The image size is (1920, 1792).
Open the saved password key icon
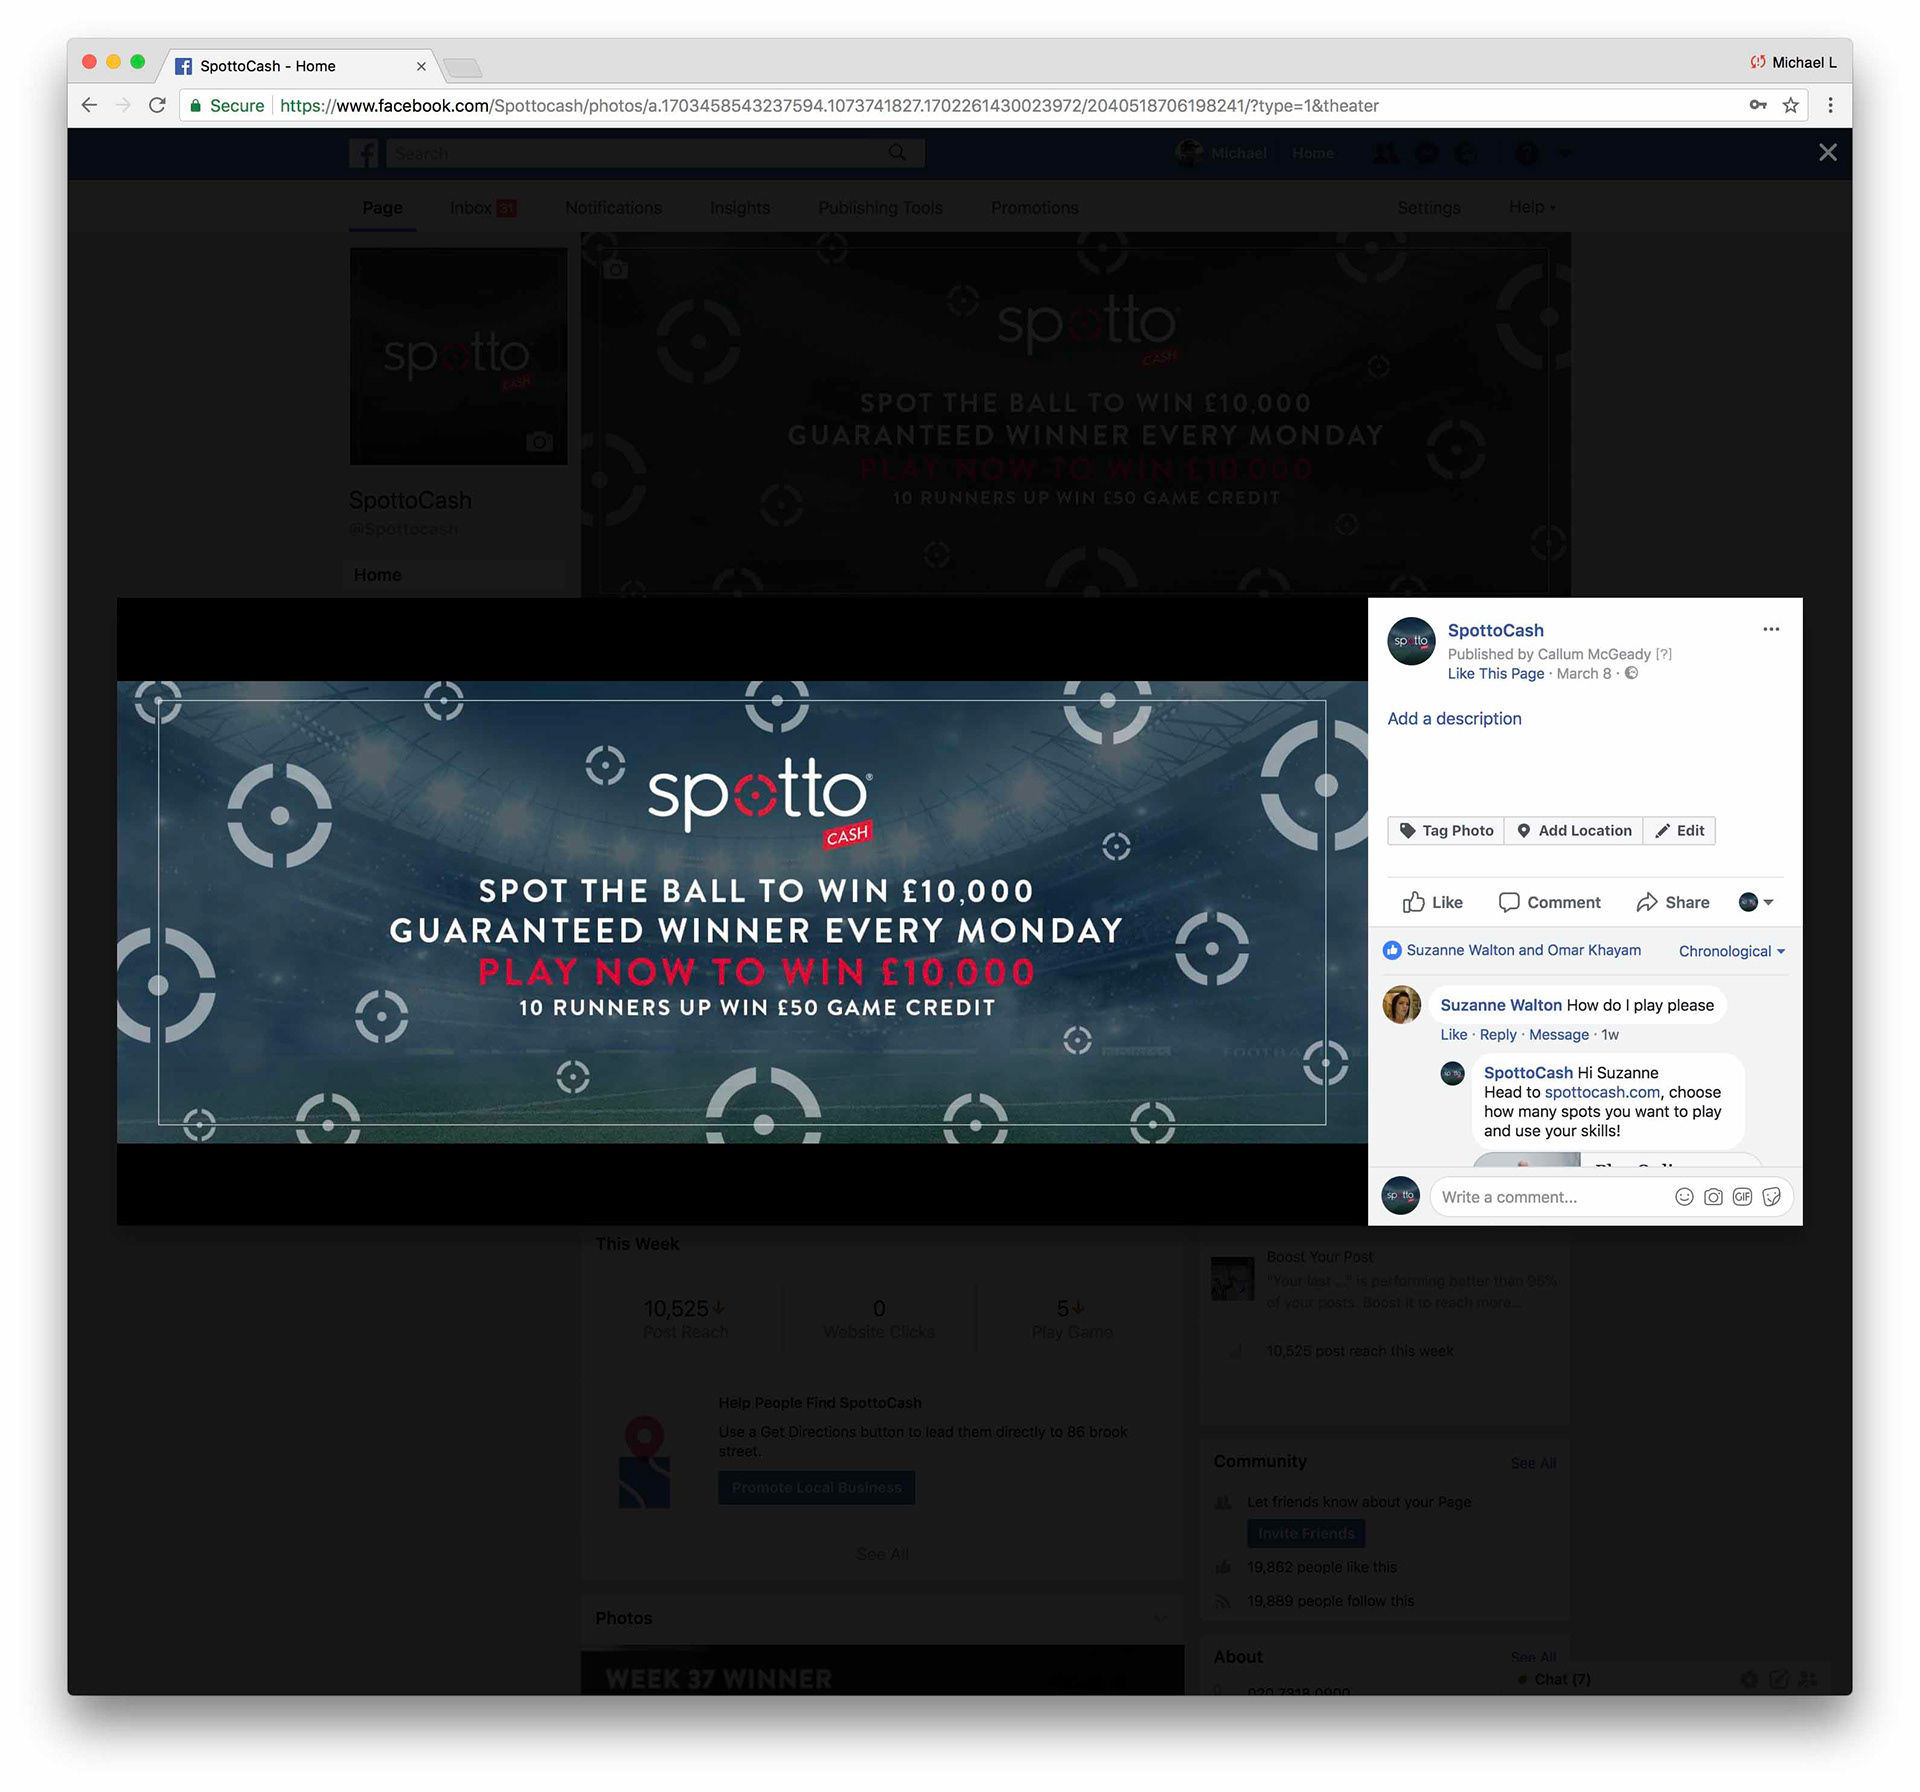click(1757, 105)
